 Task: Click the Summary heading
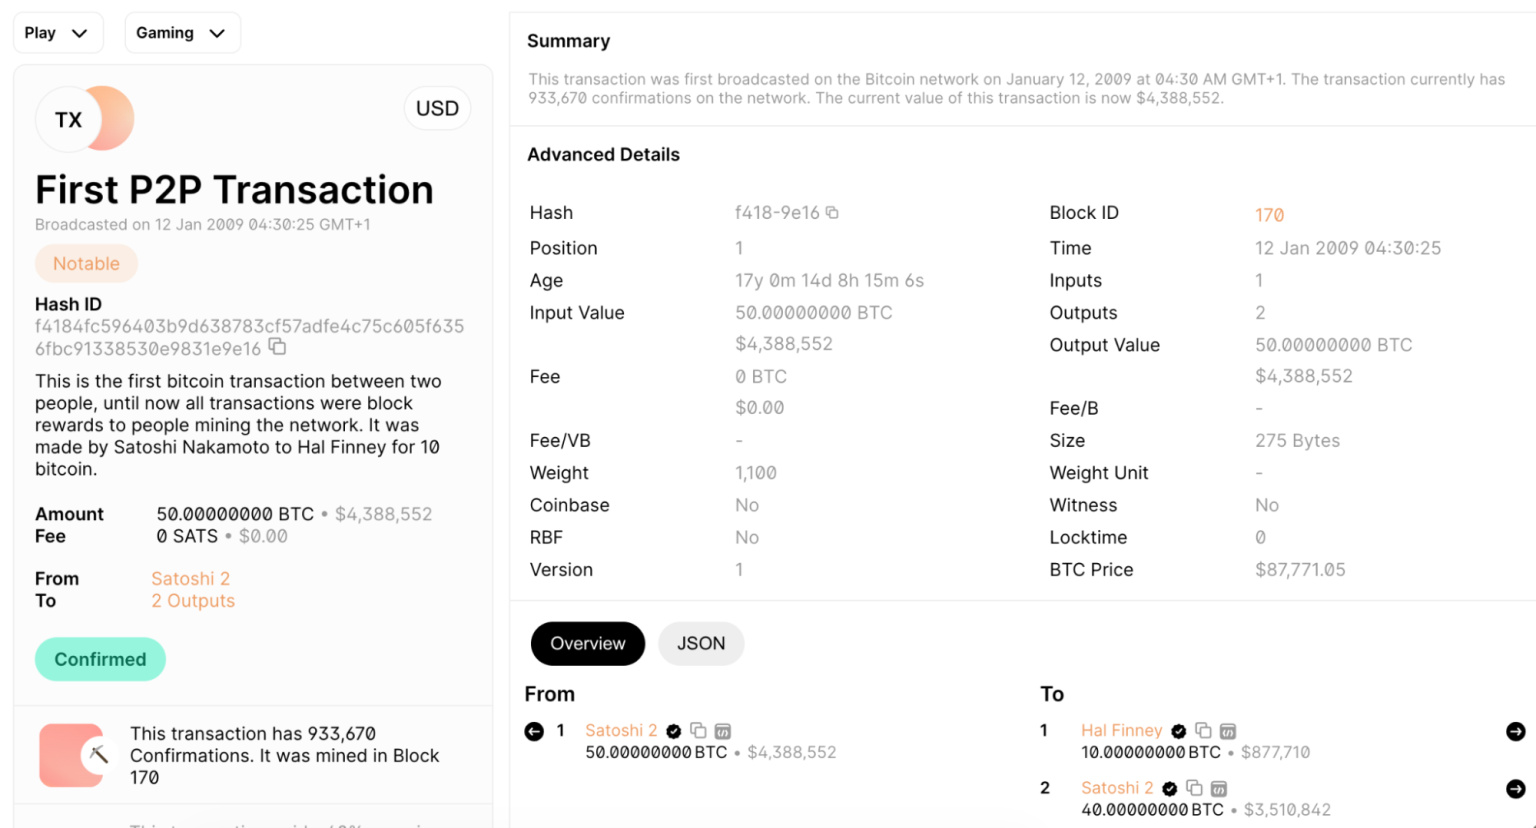[568, 41]
